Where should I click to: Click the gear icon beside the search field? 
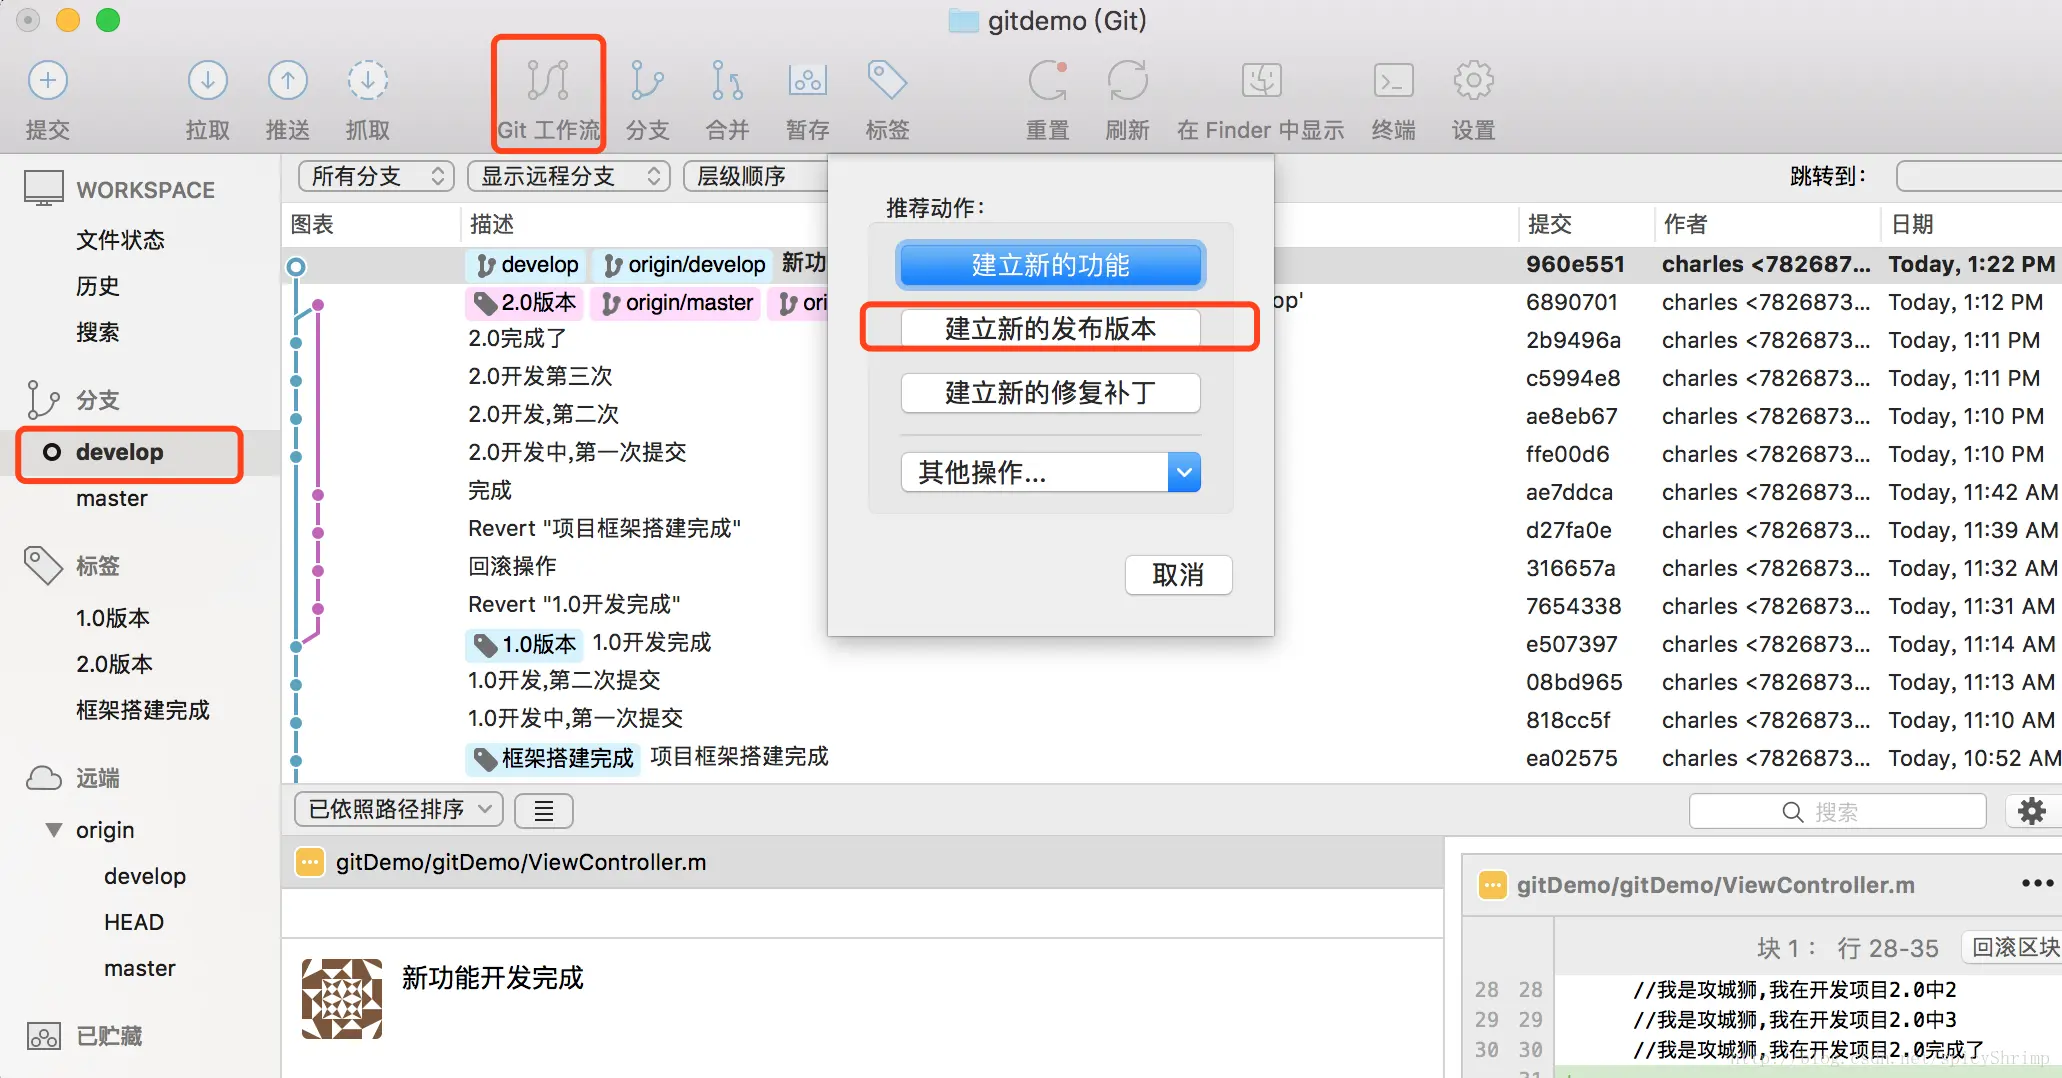pyautogui.click(x=2032, y=811)
